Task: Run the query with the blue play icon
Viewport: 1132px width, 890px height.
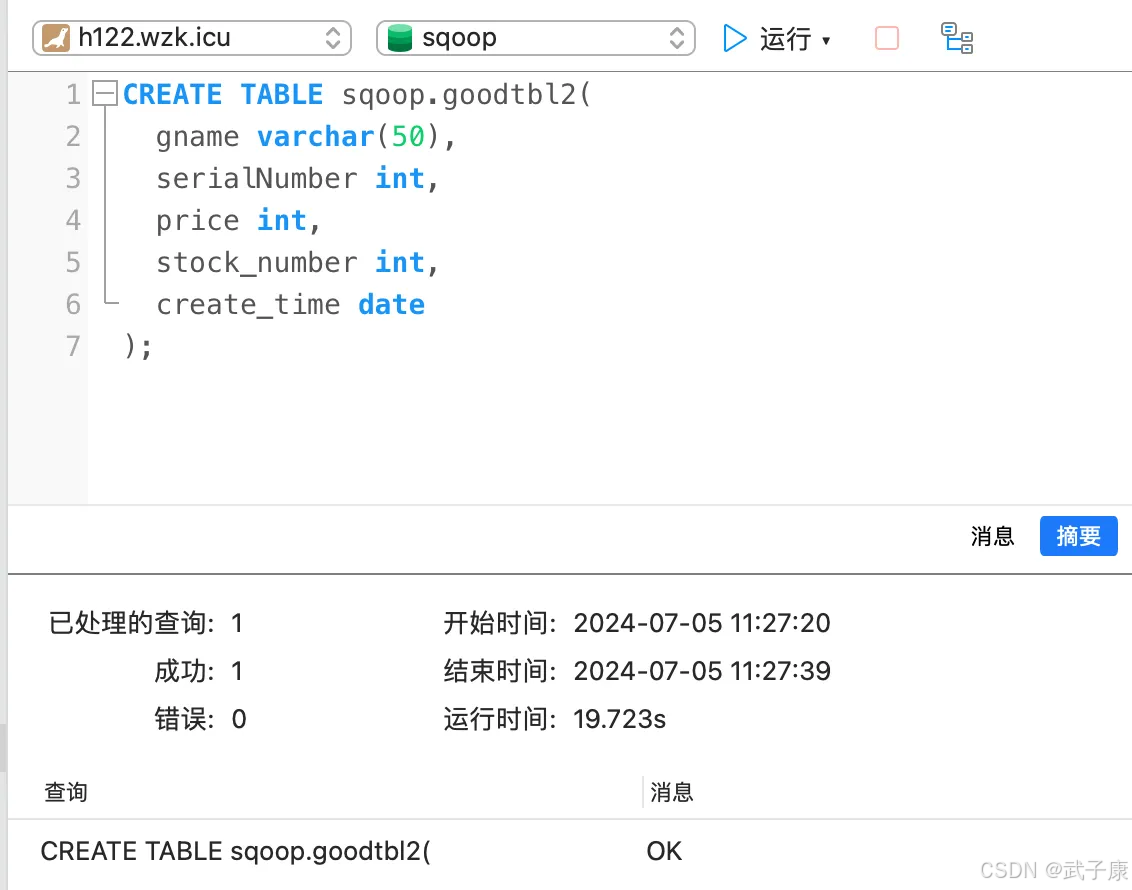Action: pos(733,38)
